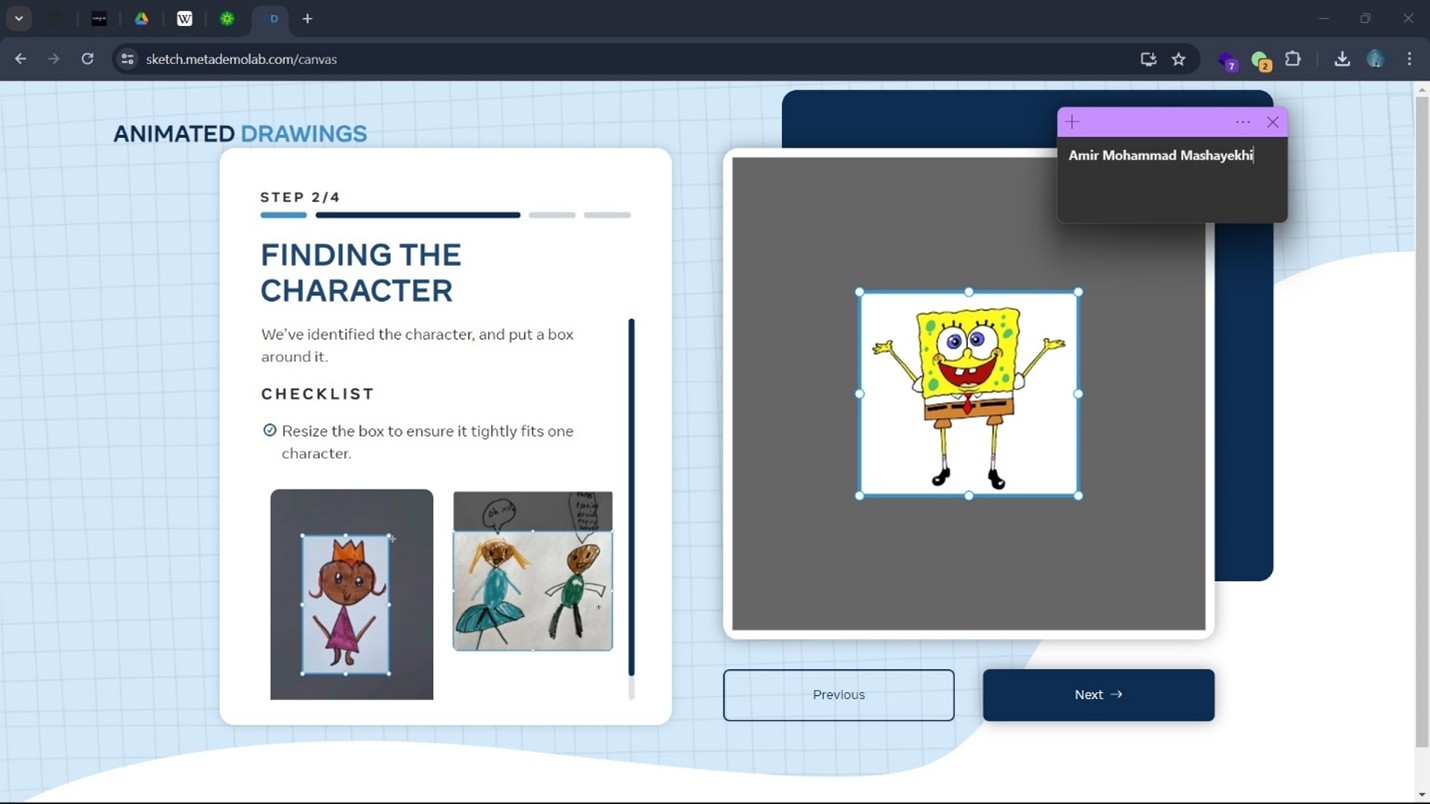The height and width of the screenshot is (804, 1430).
Task: Switch to the Google Drive tab
Action: 142,19
